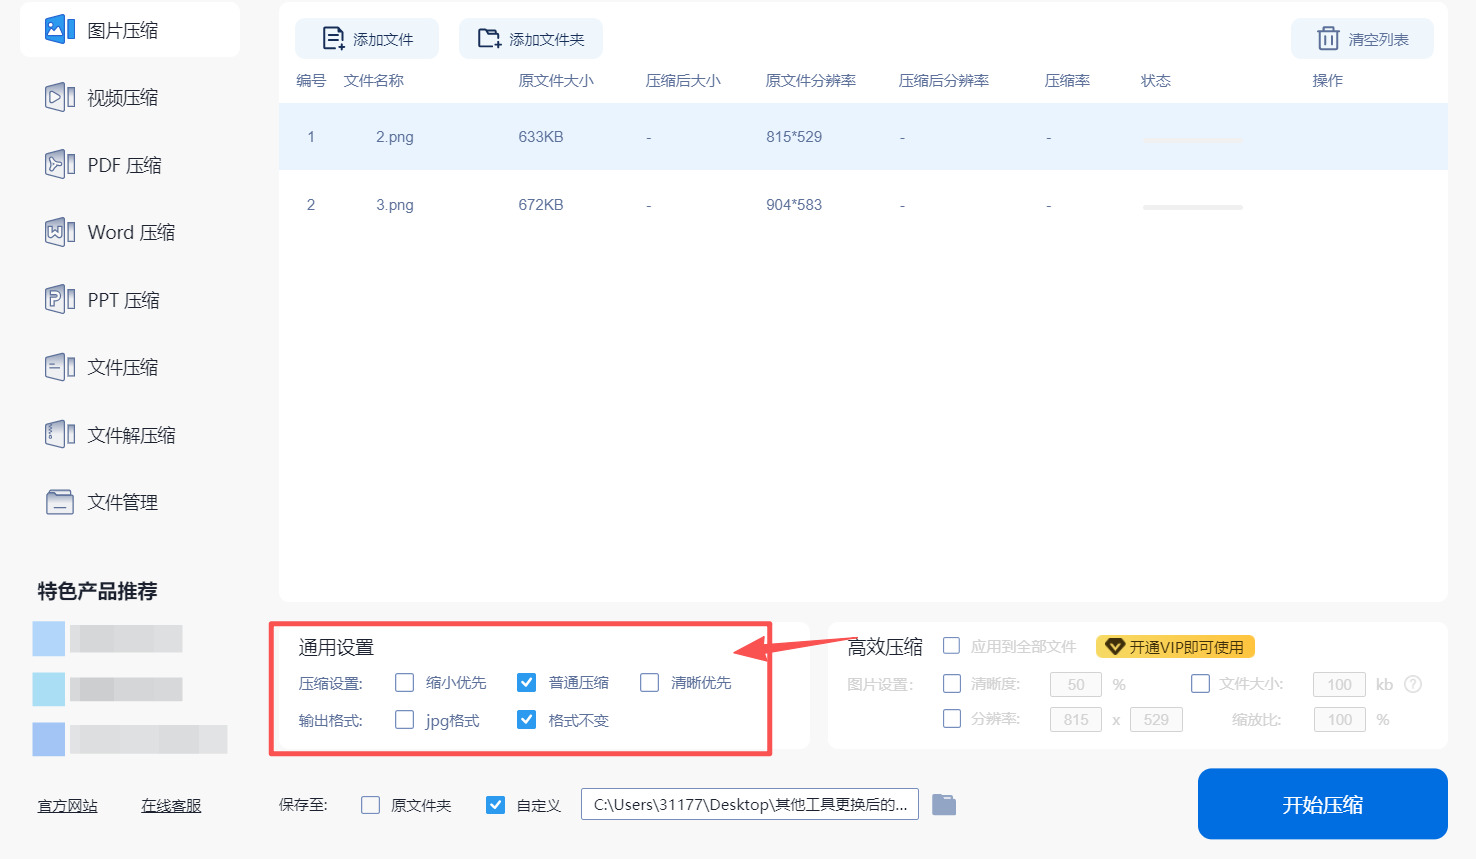Click the 文件解压缩 icon in sidebar

(x=60, y=435)
